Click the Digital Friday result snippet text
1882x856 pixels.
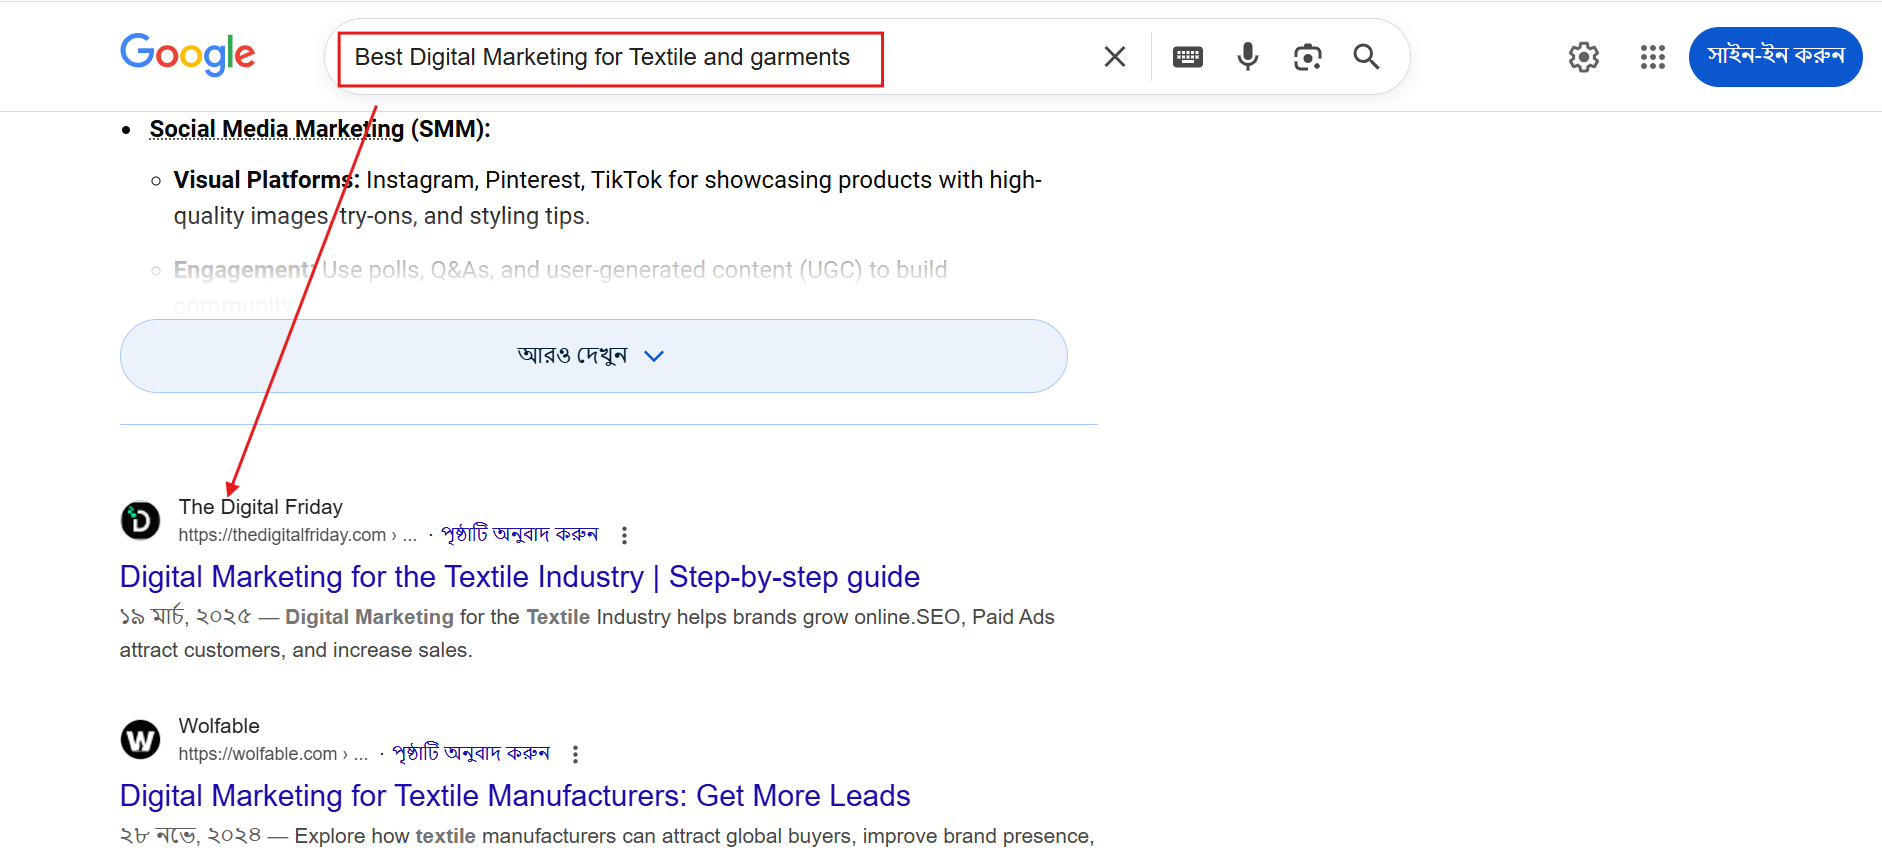587,633
